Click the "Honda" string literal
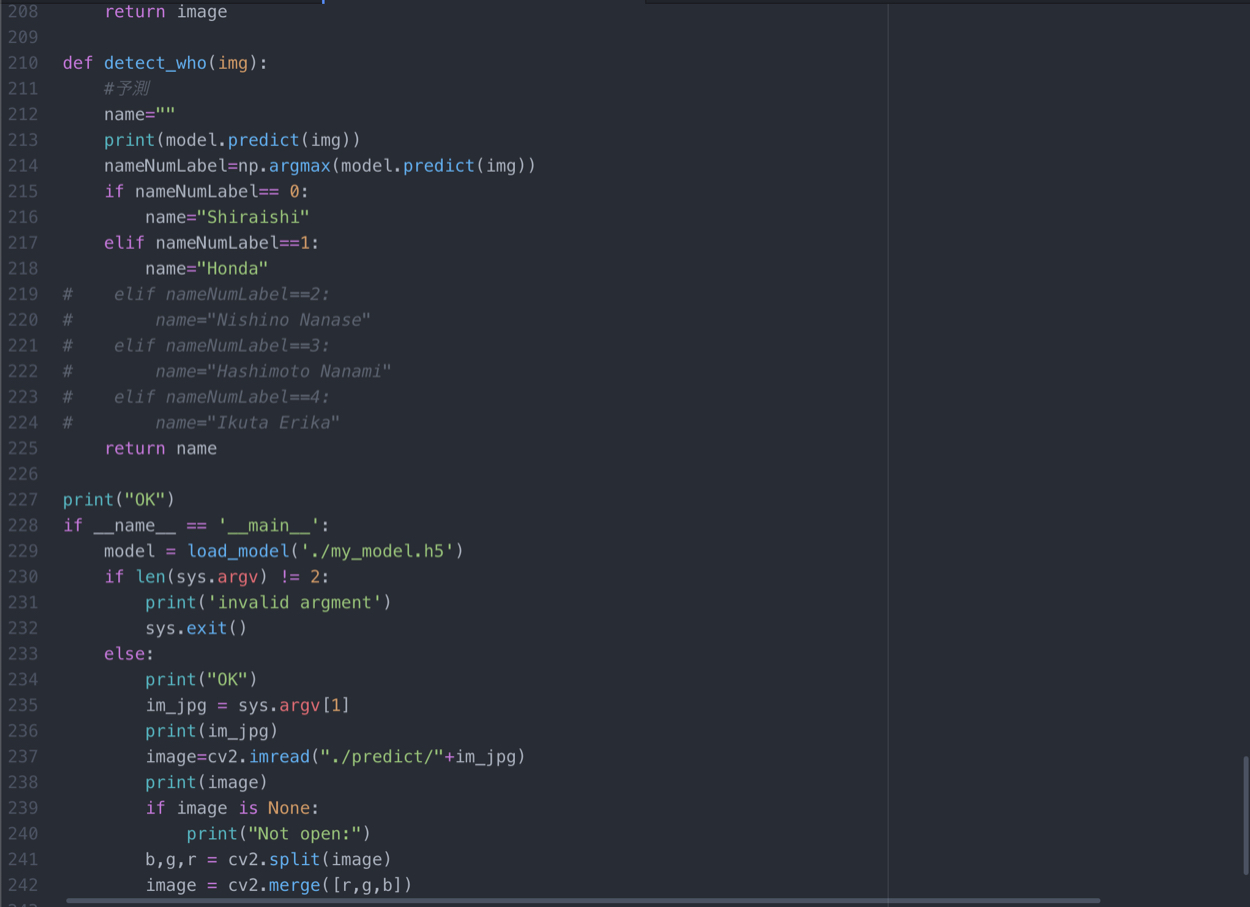This screenshot has width=1250, height=907. pos(232,269)
